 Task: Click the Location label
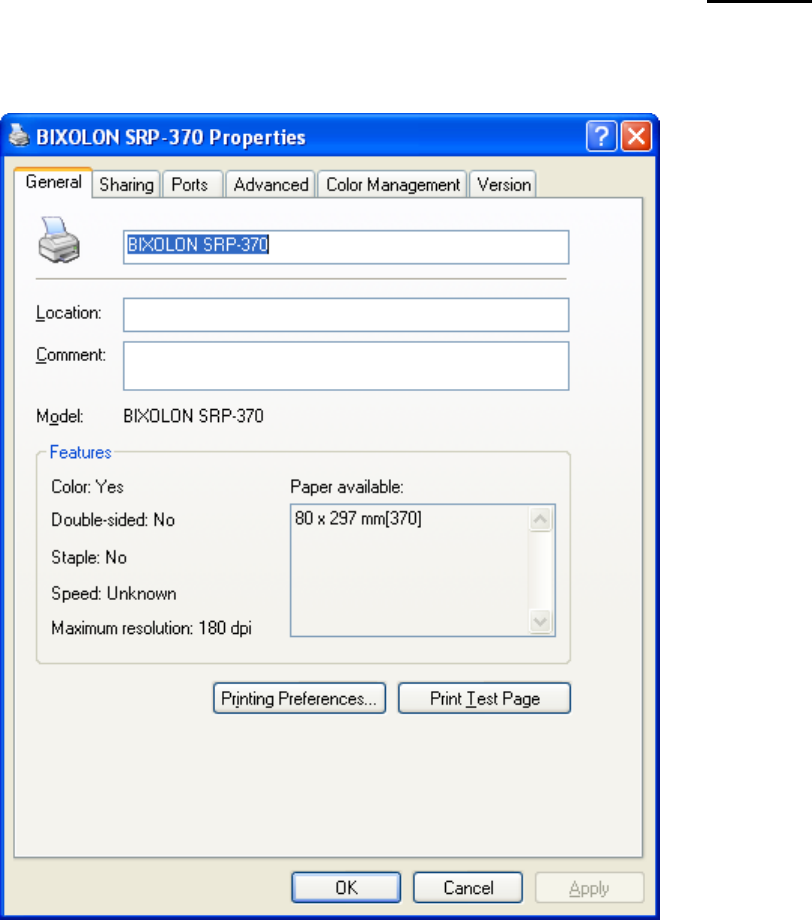69,313
